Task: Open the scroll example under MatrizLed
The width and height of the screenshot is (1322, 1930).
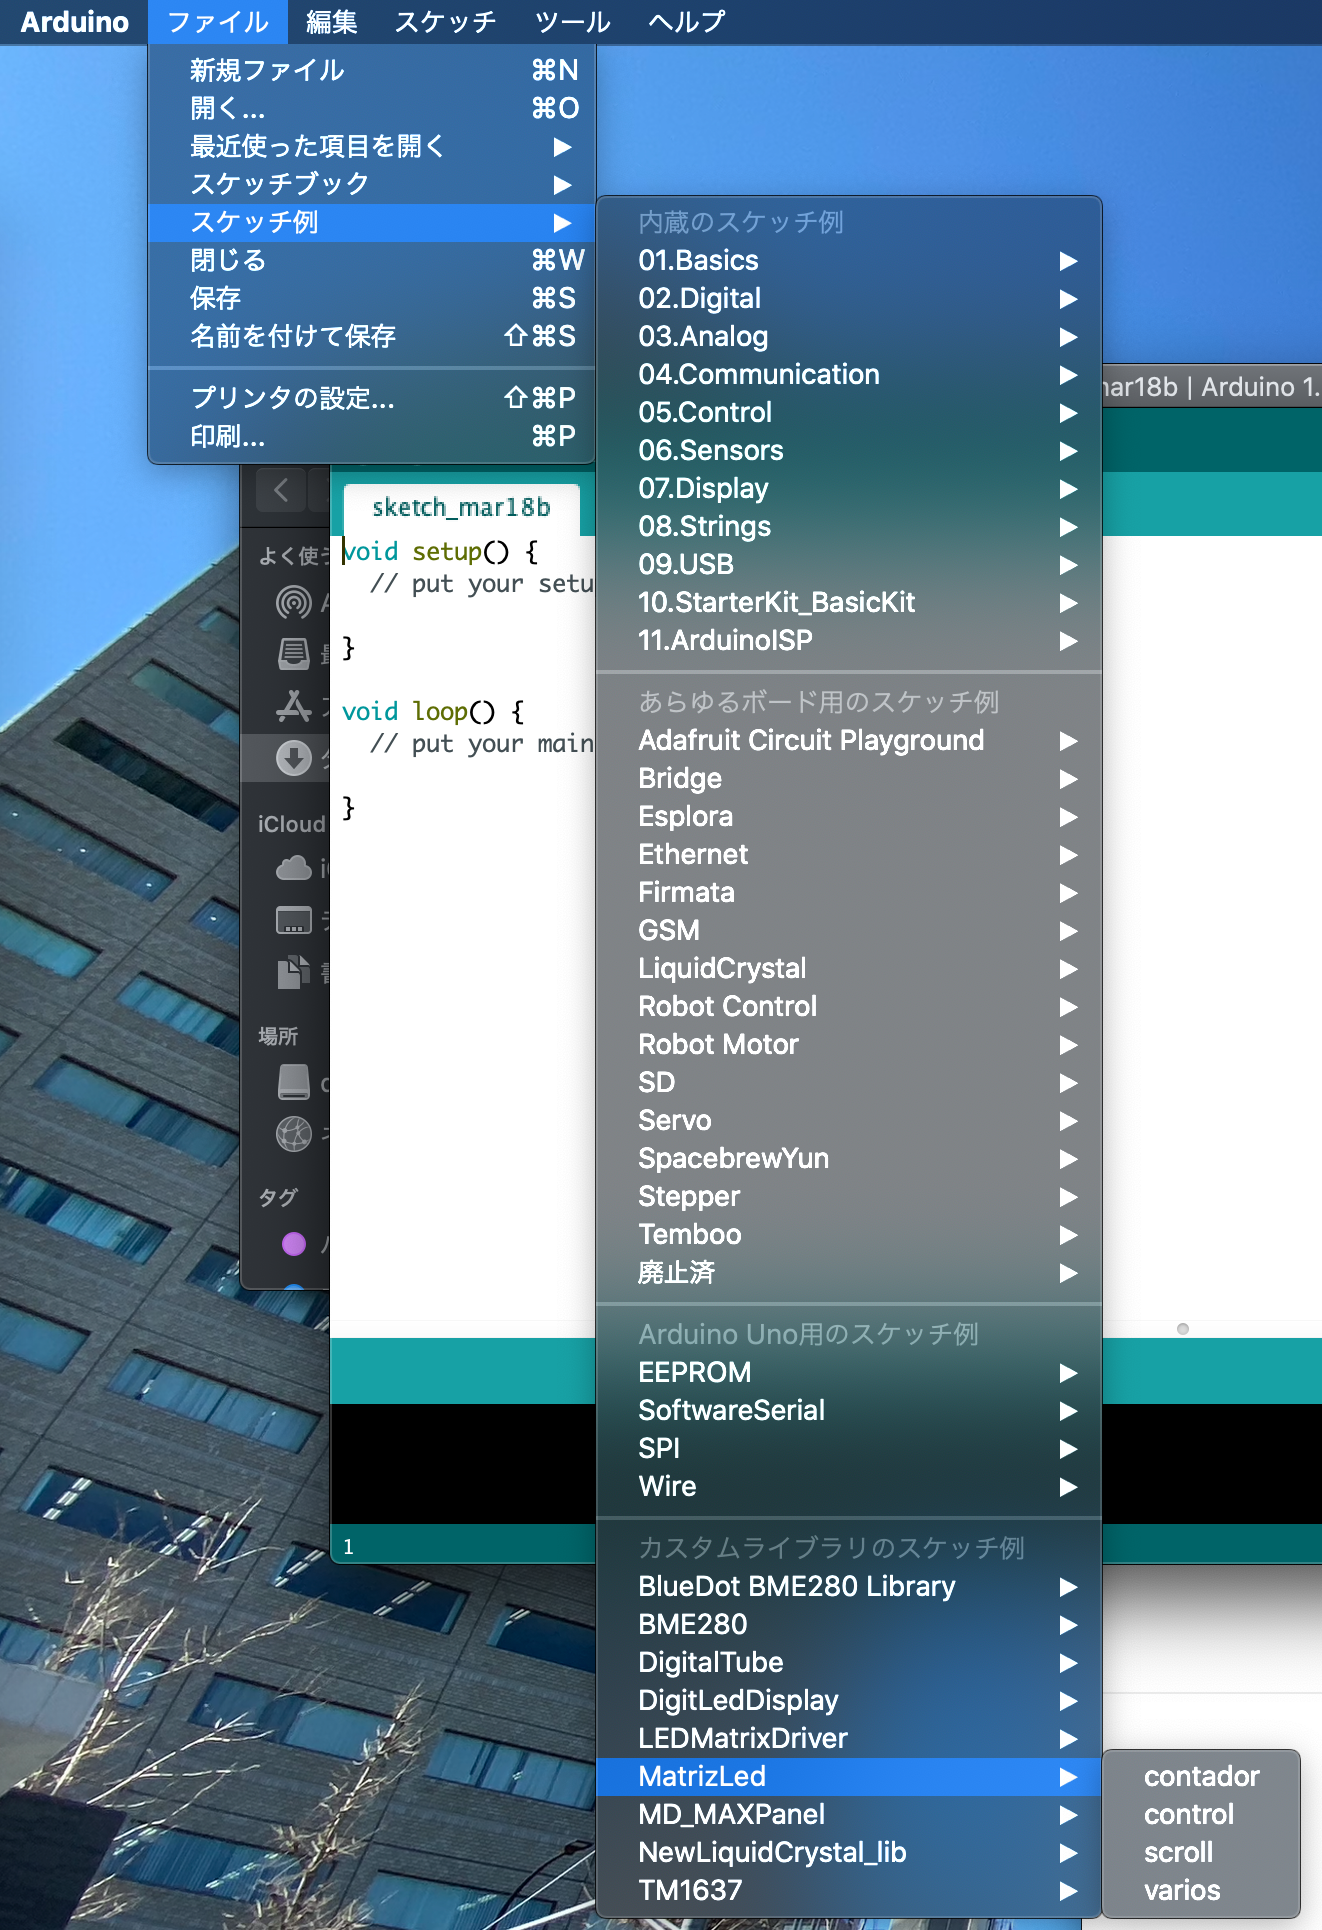Action: [x=1178, y=1853]
